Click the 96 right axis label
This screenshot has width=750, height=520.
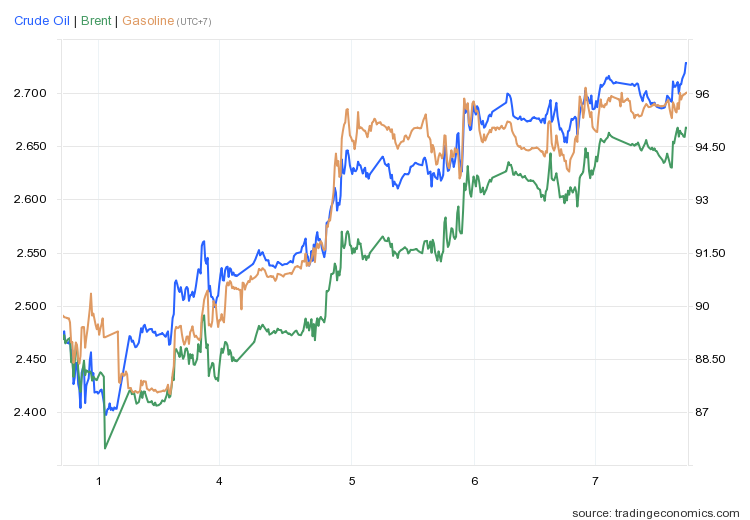pos(702,94)
